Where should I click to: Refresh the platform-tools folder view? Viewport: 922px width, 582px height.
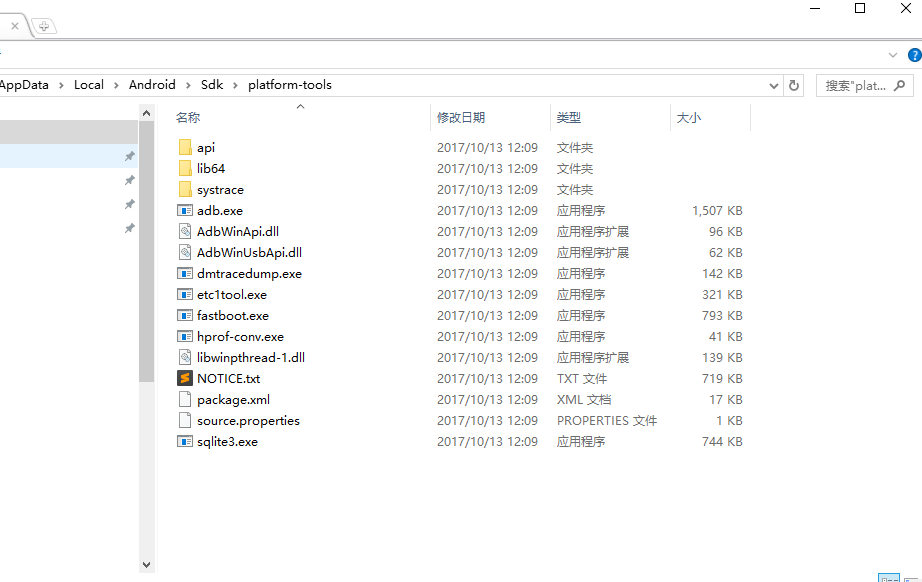click(794, 85)
